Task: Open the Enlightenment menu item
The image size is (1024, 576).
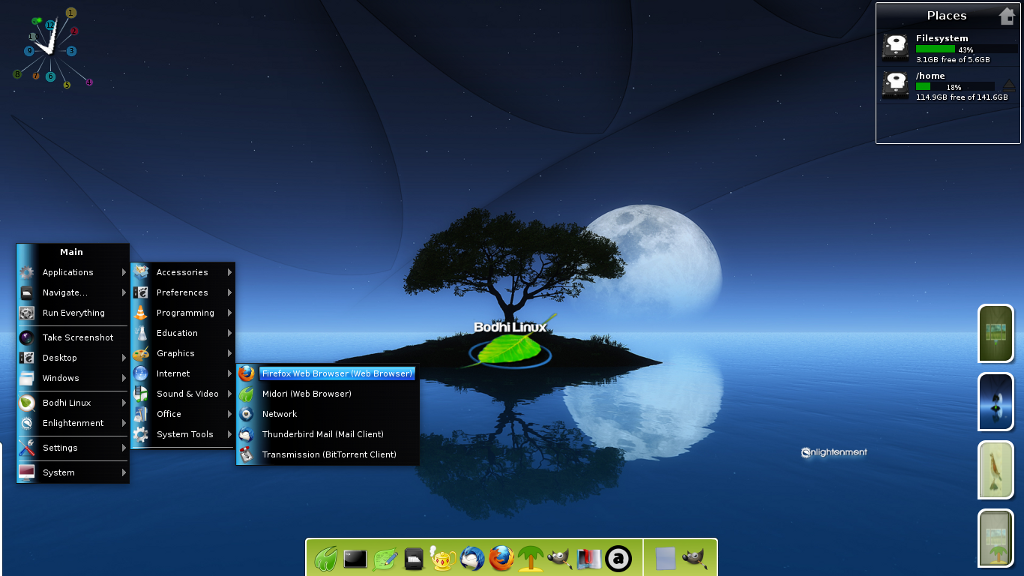Action: [73, 423]
